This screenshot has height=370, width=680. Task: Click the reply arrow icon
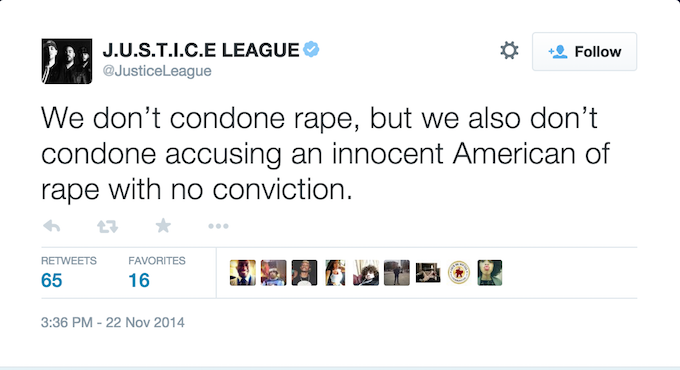point(52,226)
